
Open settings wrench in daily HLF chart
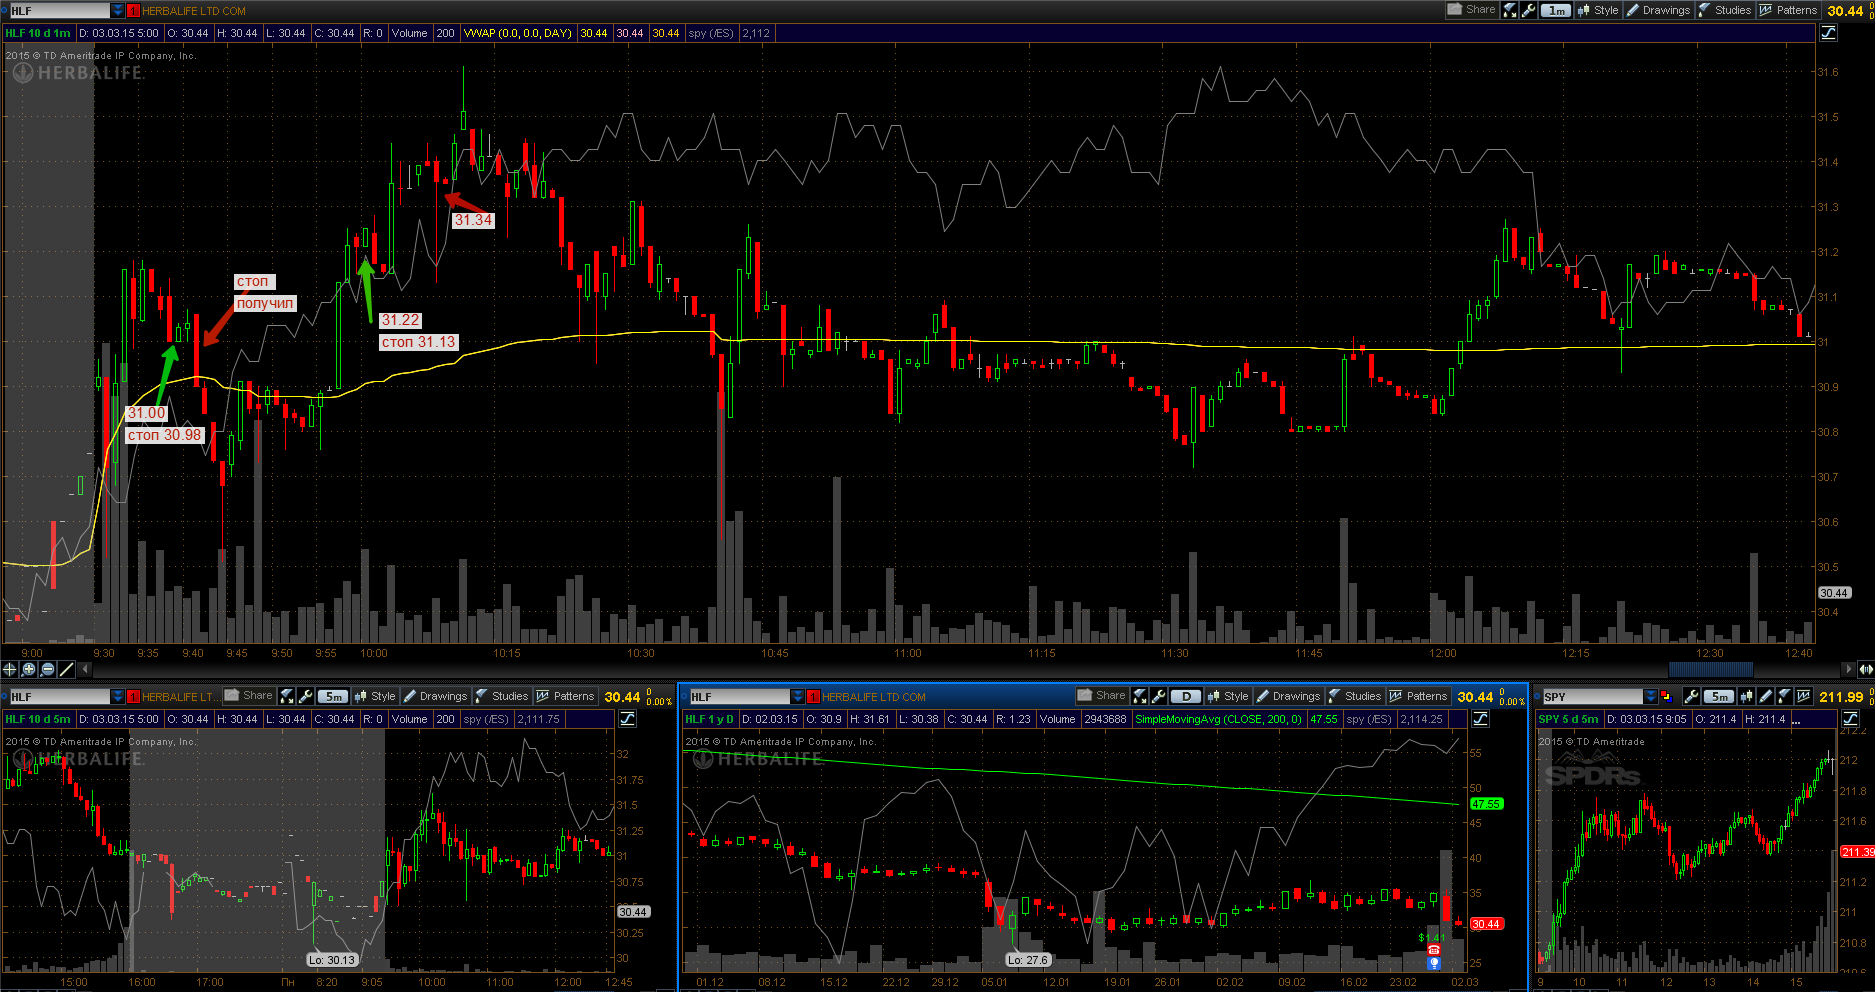[1159, 696]
